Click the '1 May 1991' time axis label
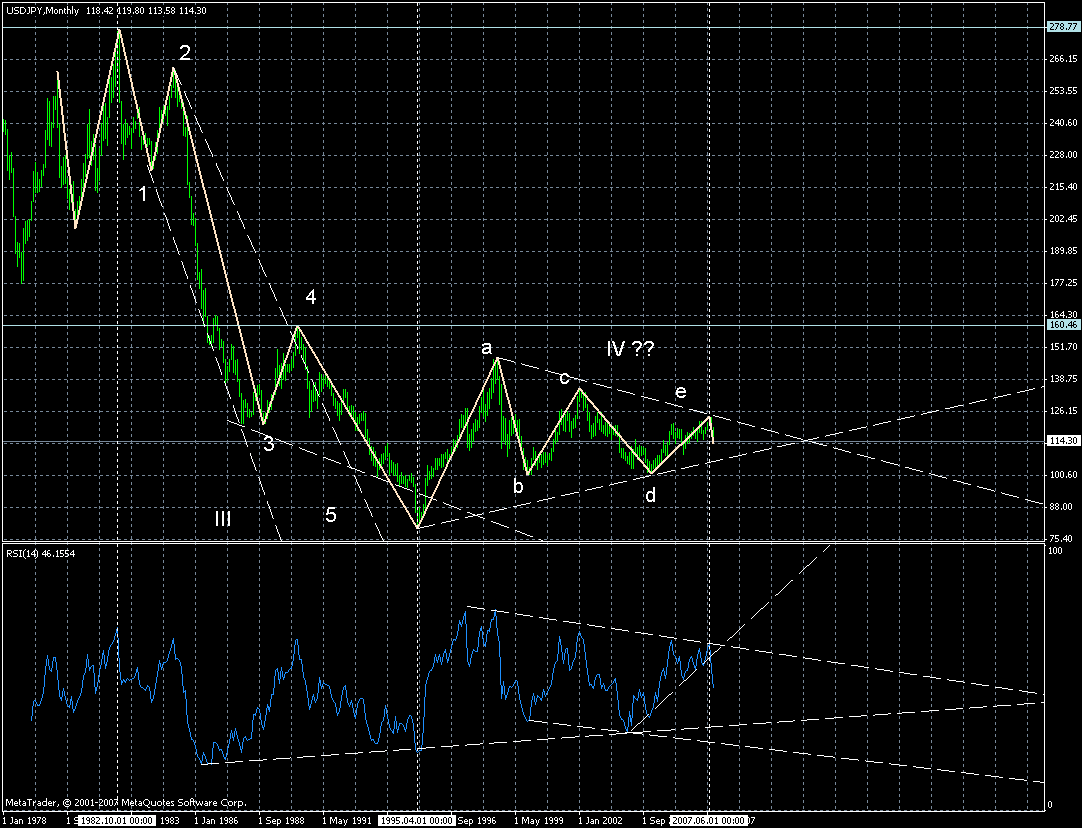 click(x=346, y=821)
